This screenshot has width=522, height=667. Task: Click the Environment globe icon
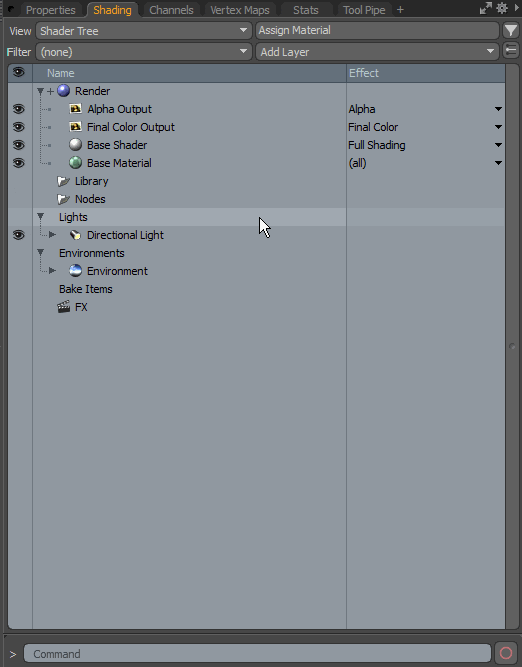click(75, 271)
